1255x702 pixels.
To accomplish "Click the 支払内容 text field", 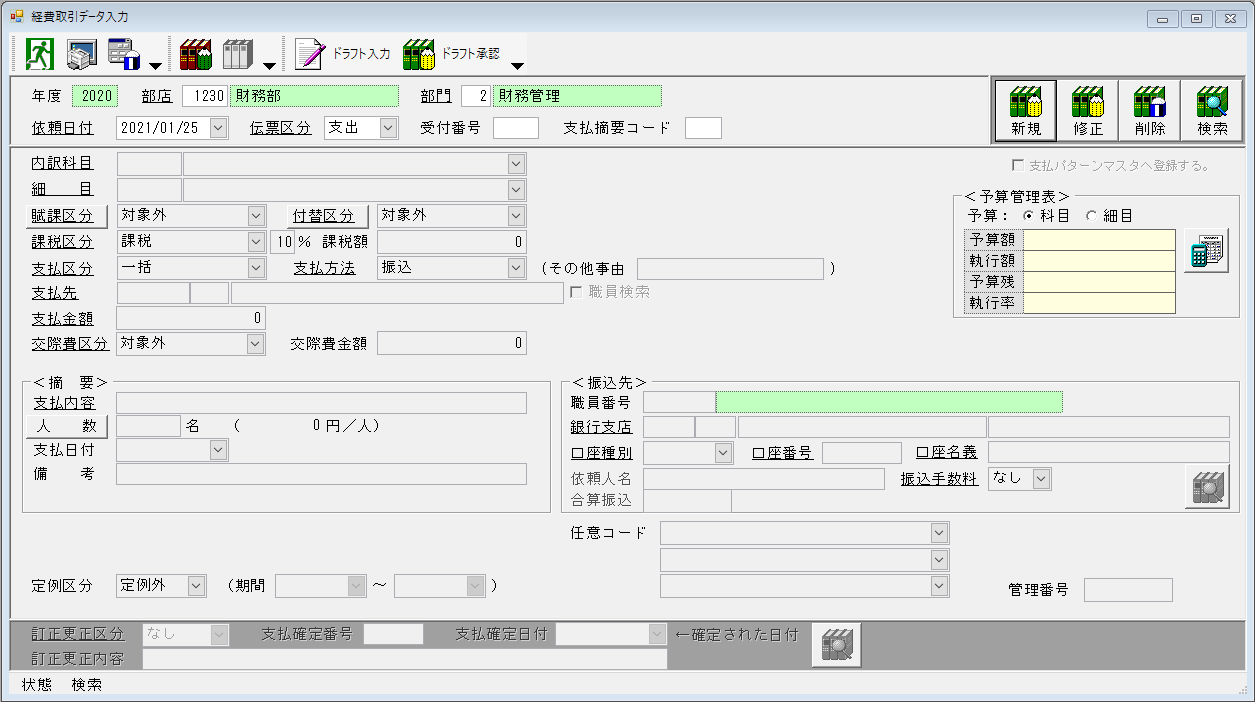I will click(321, 403).
